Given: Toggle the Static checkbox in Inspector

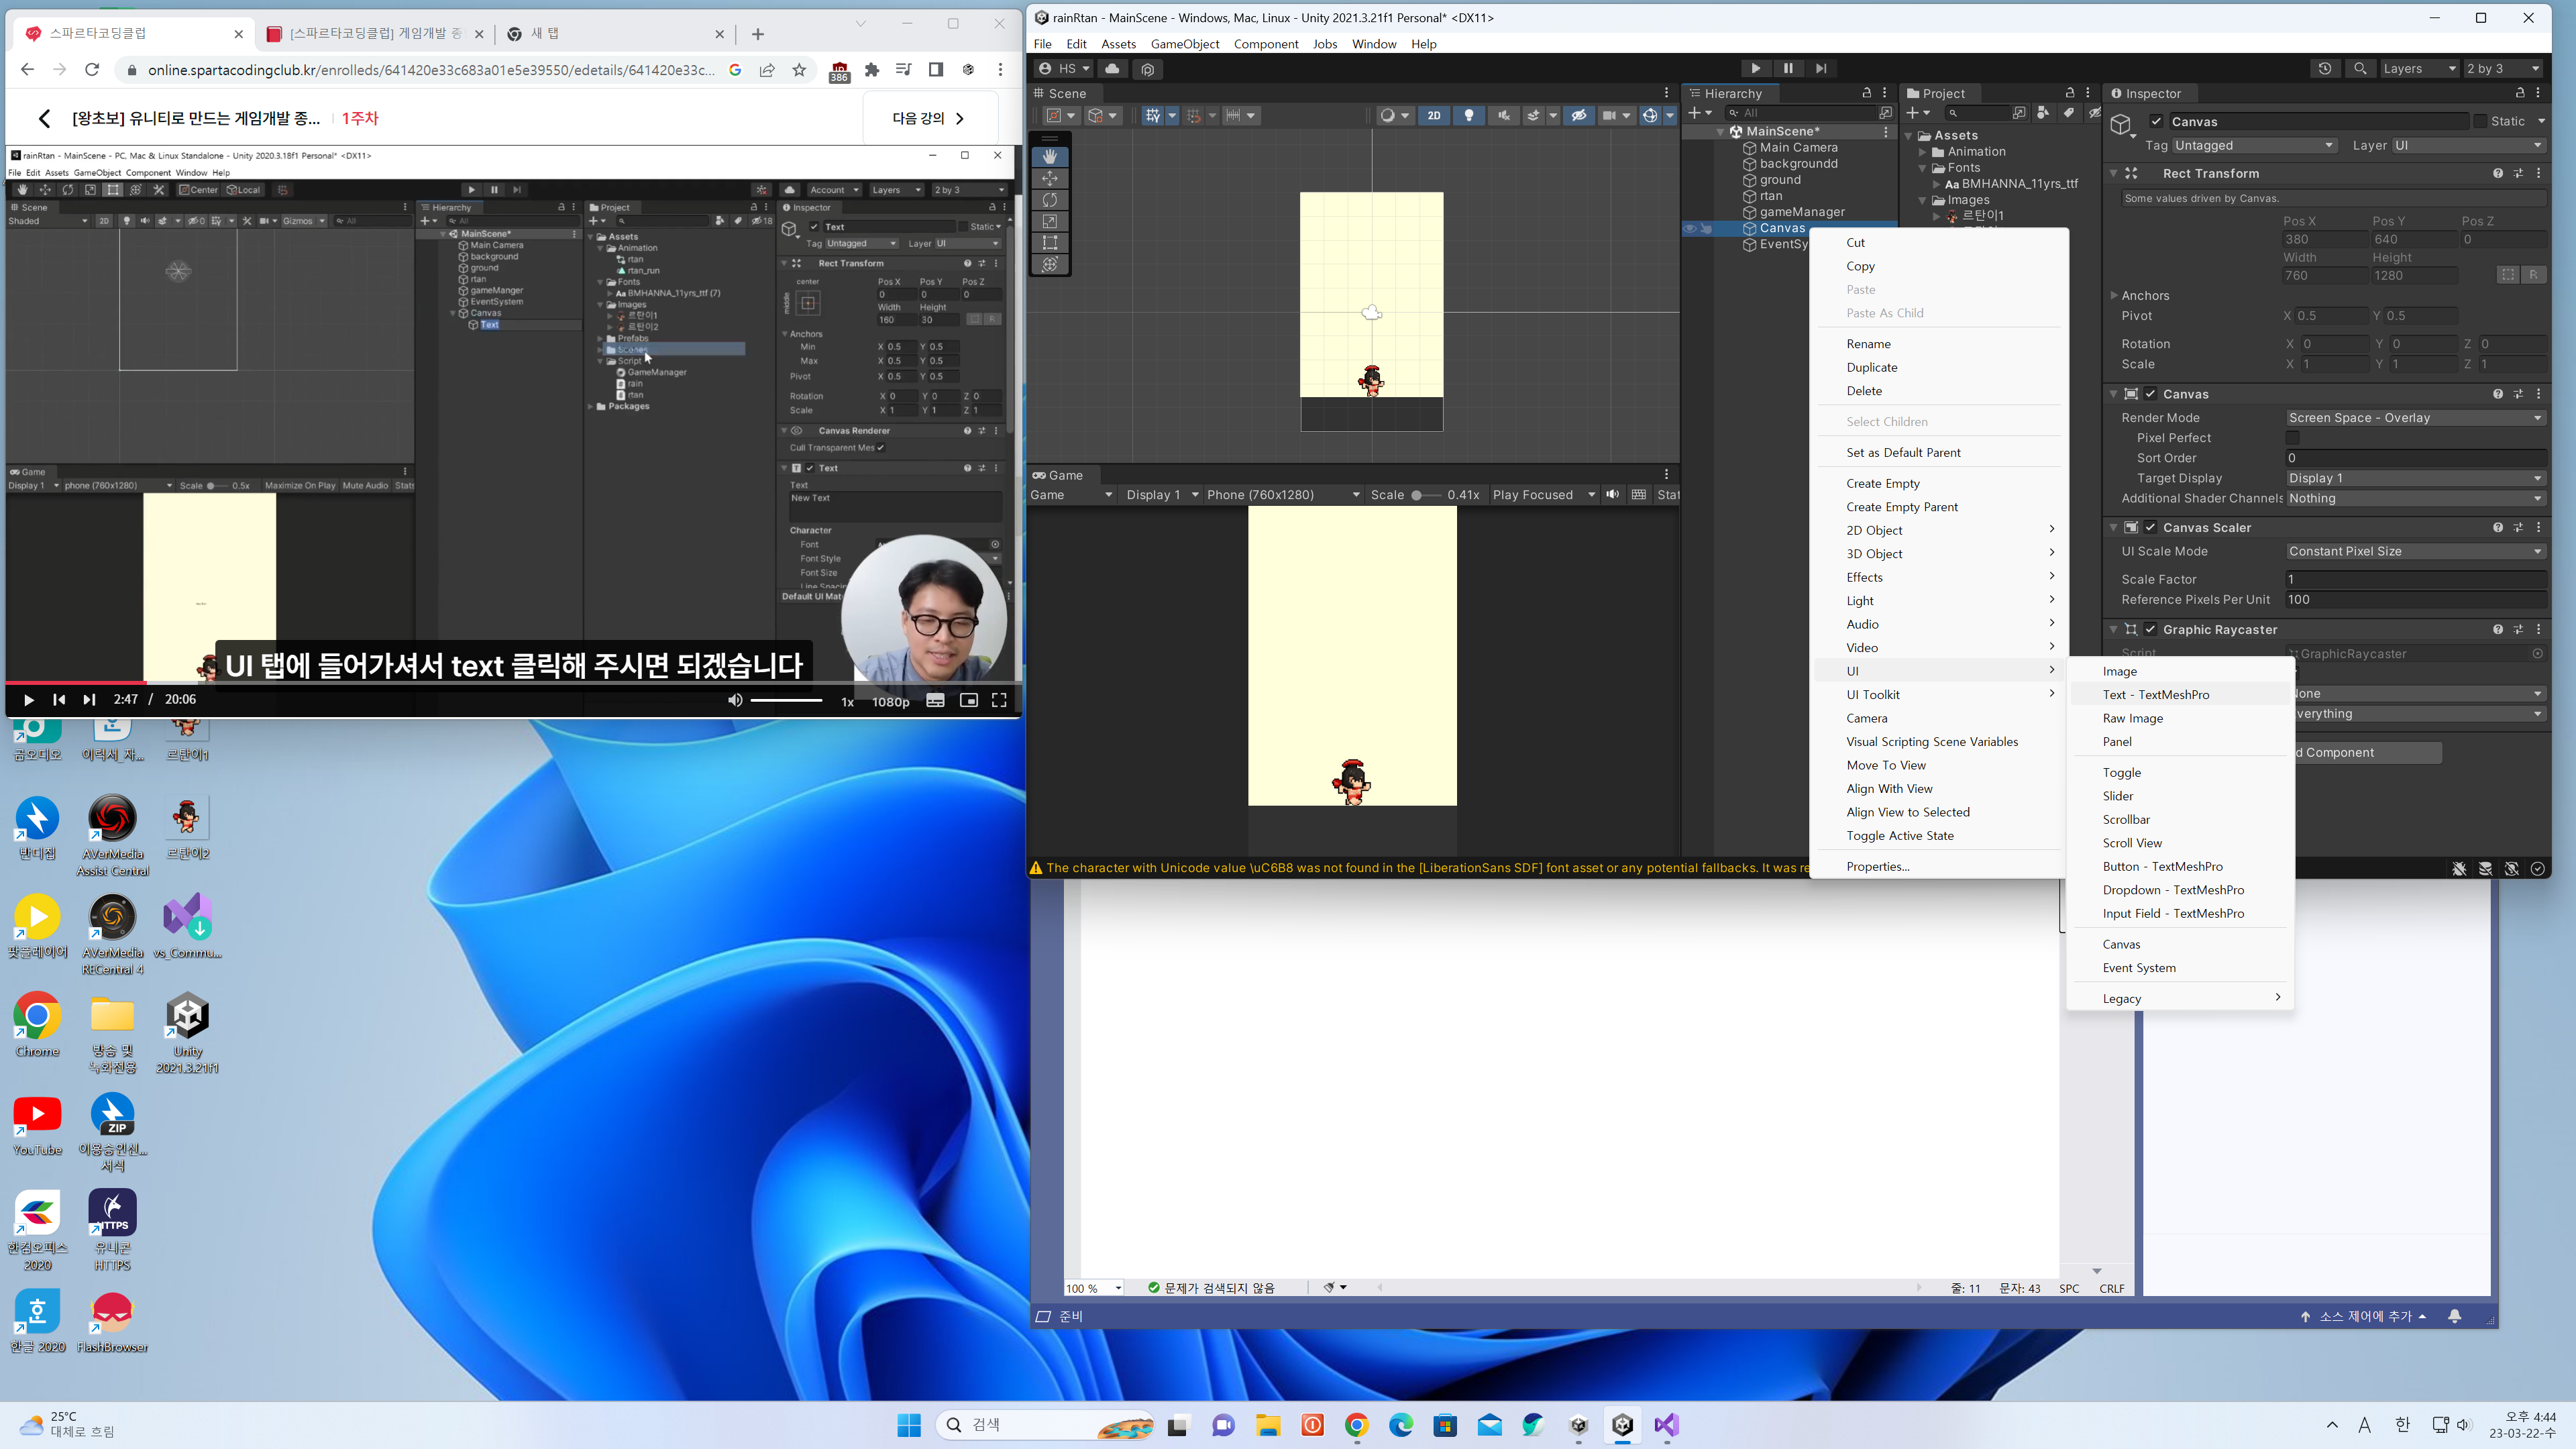Looking at the screenshot, I should [2480, 122].
